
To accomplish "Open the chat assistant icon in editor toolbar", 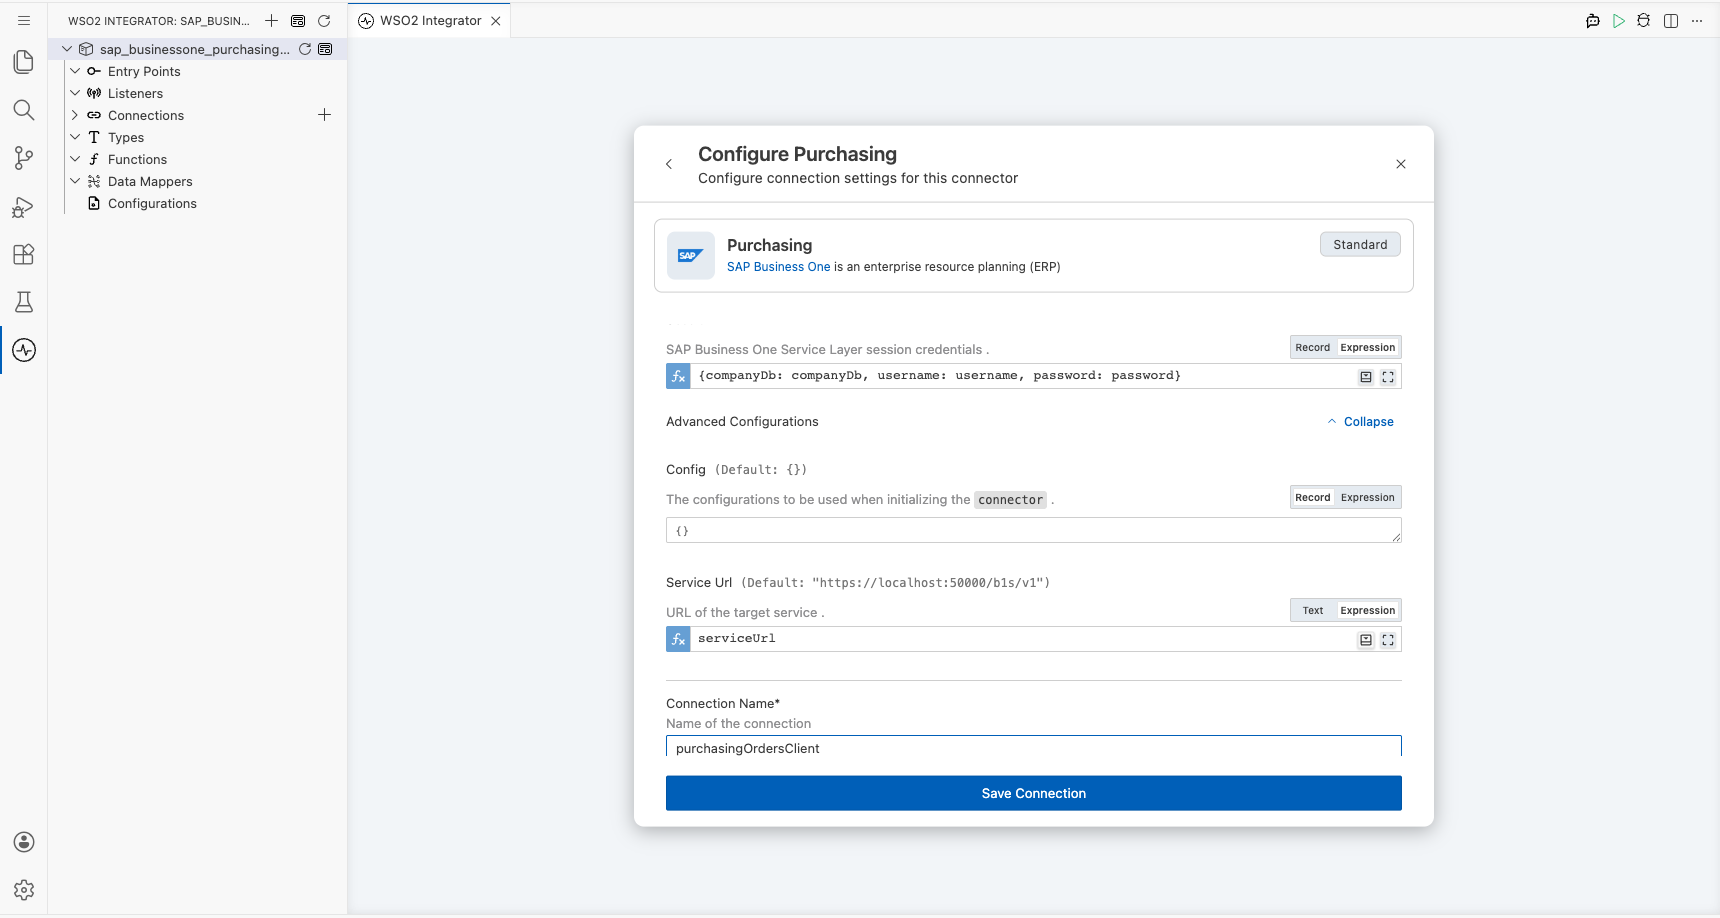I will coord(1593,21).
